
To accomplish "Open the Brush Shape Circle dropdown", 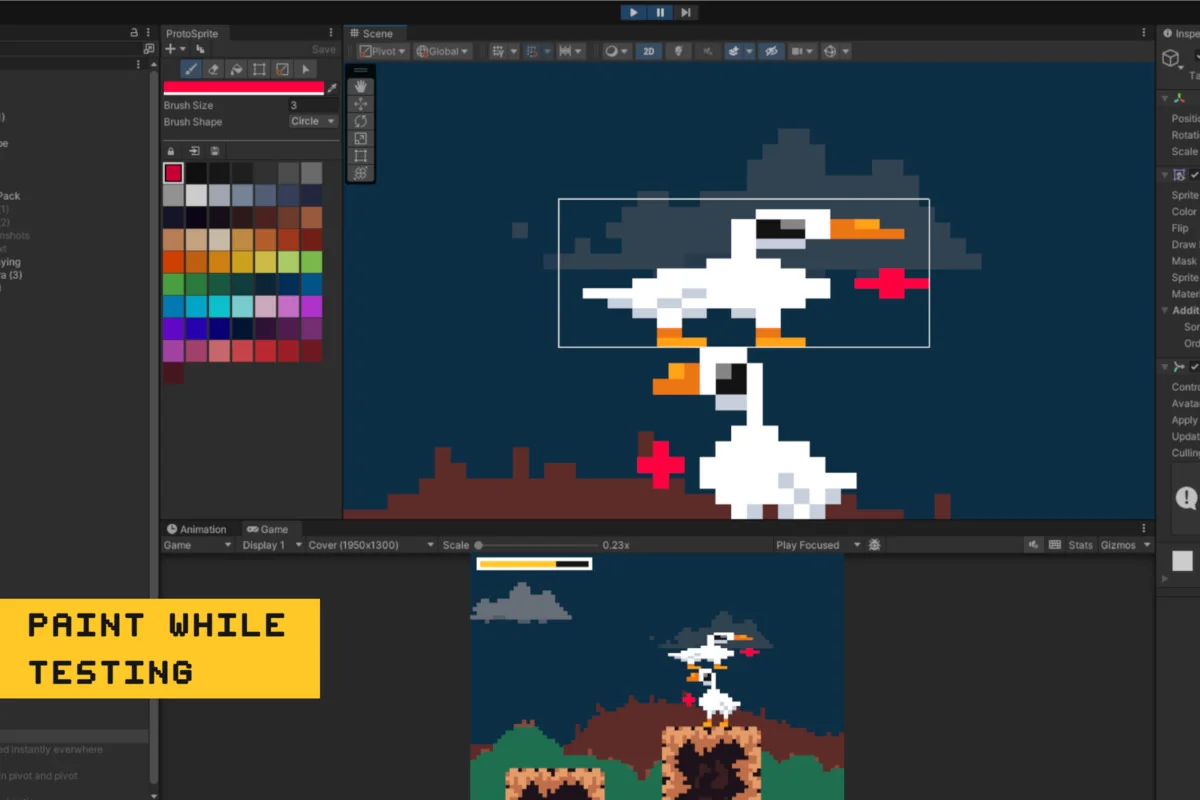I will coord(313,121).
